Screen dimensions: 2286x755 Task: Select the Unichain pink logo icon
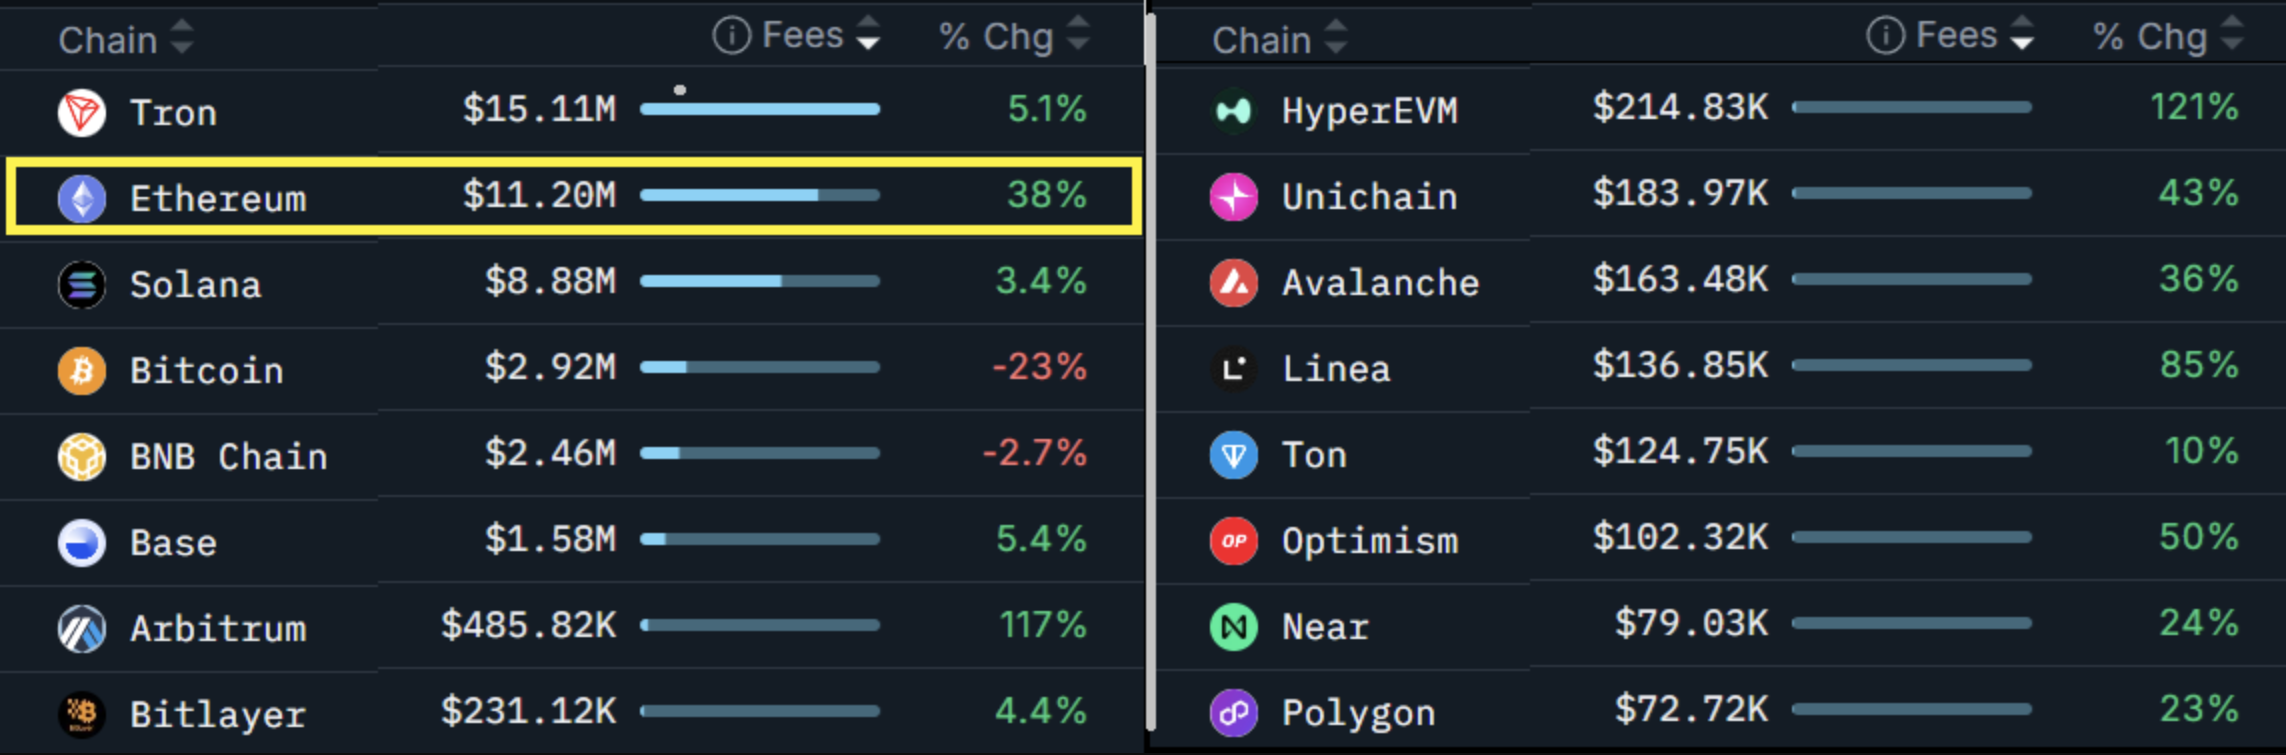click(x=1234, y=196)
